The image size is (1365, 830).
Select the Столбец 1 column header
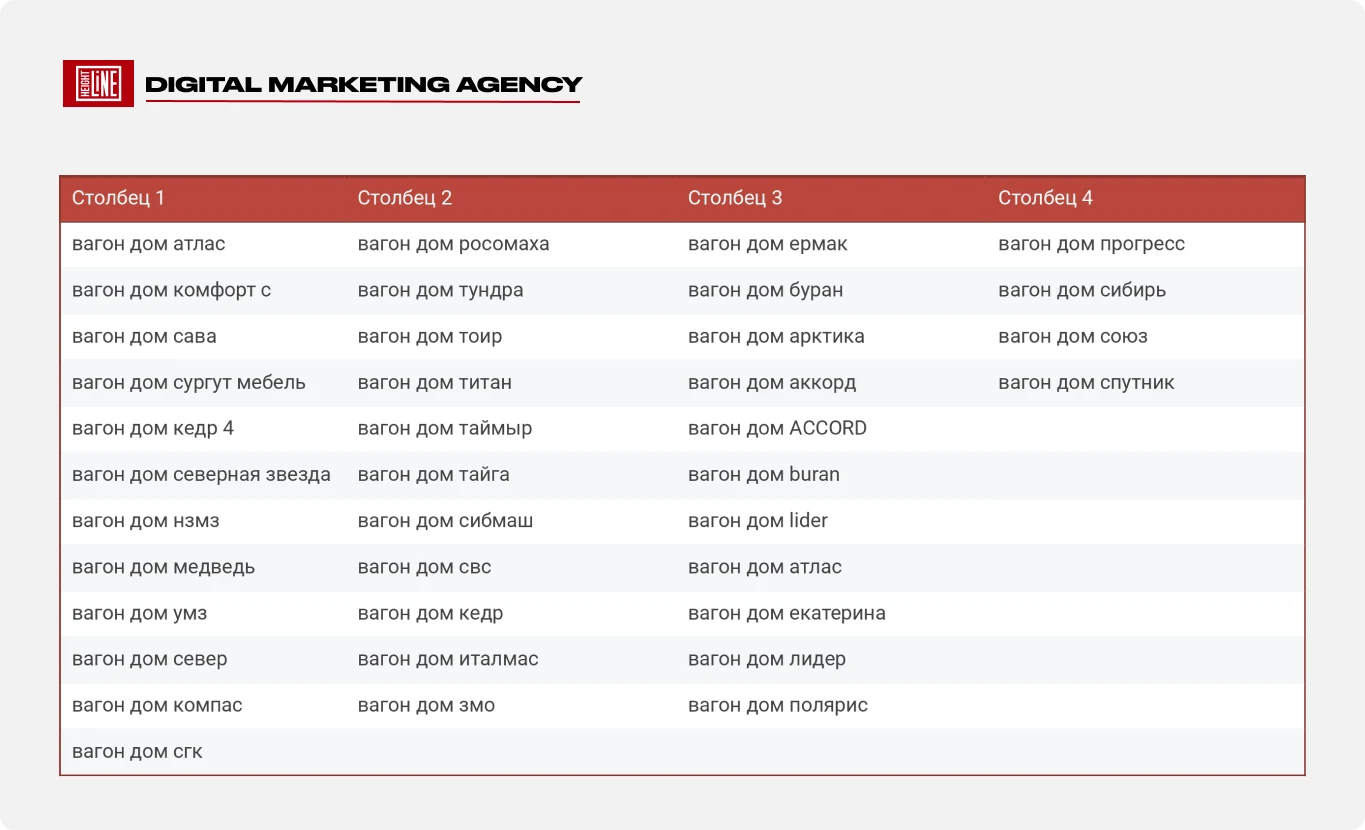118,198
